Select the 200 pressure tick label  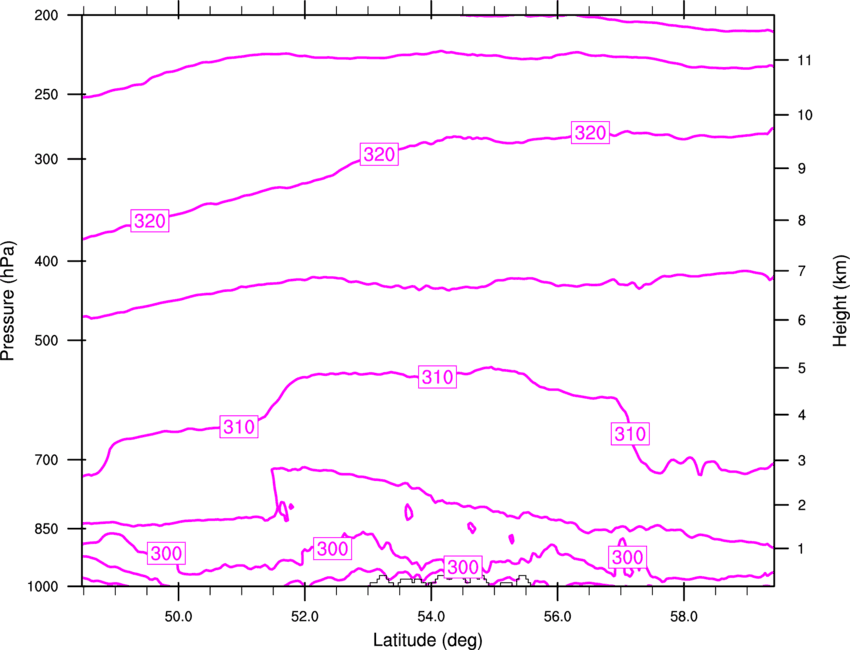coord(46,15)
